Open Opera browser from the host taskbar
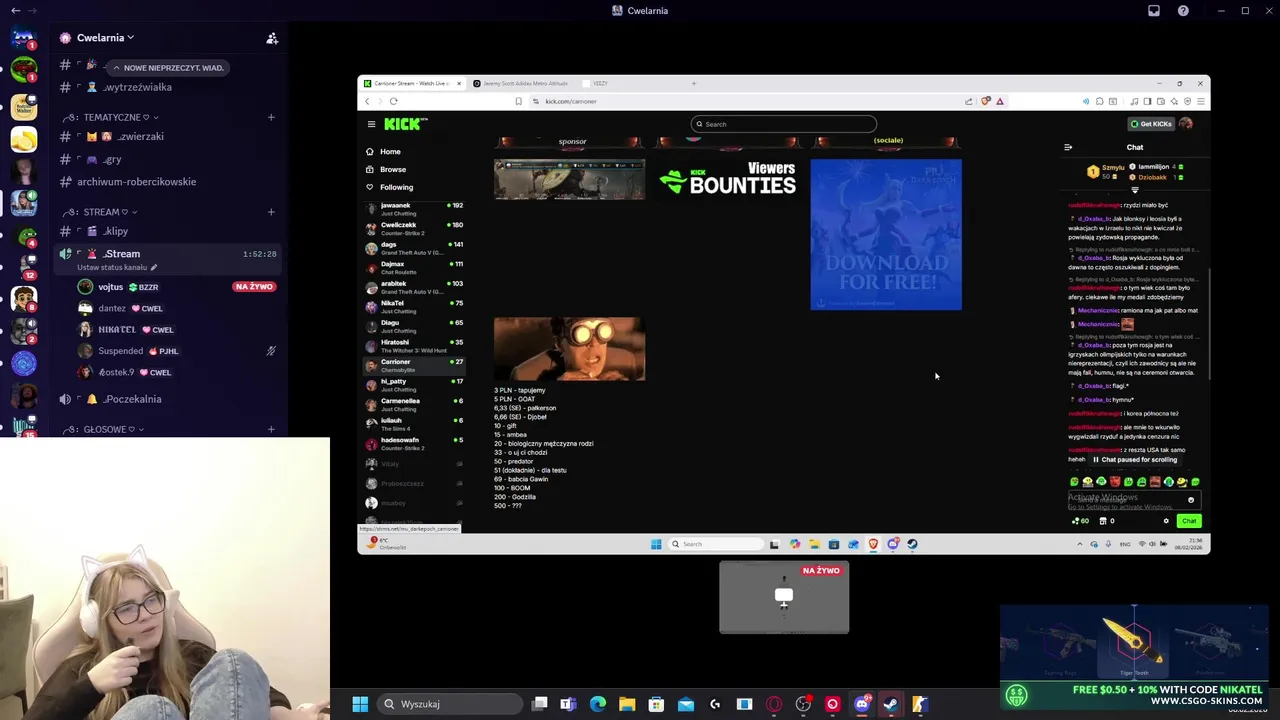This screenshot has height=720, width=1280. (774, 704)
